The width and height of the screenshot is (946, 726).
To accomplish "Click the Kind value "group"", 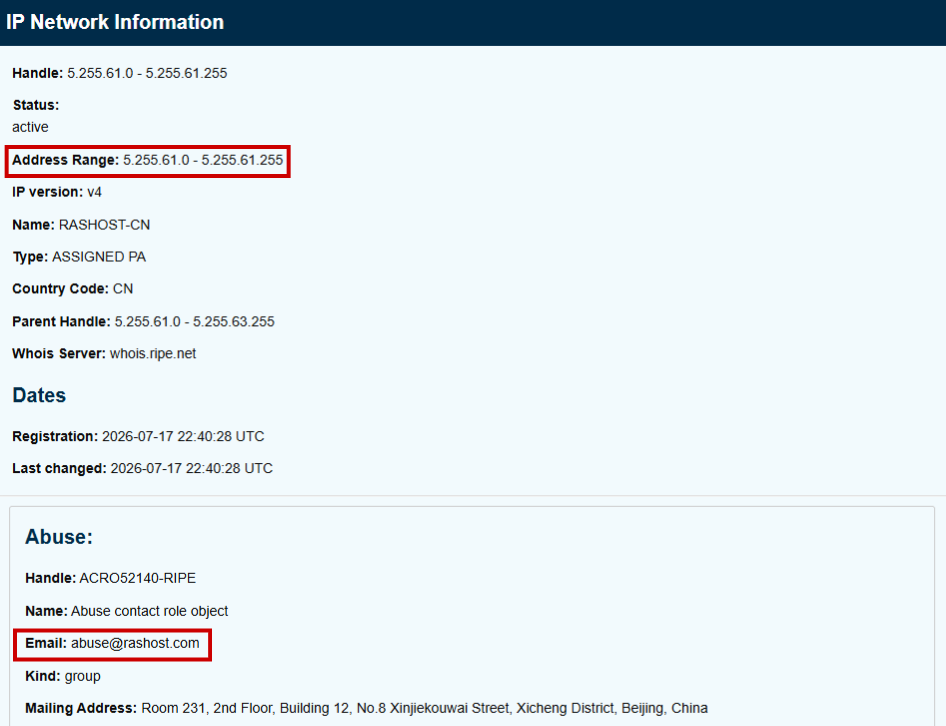I will click(83, 677).
